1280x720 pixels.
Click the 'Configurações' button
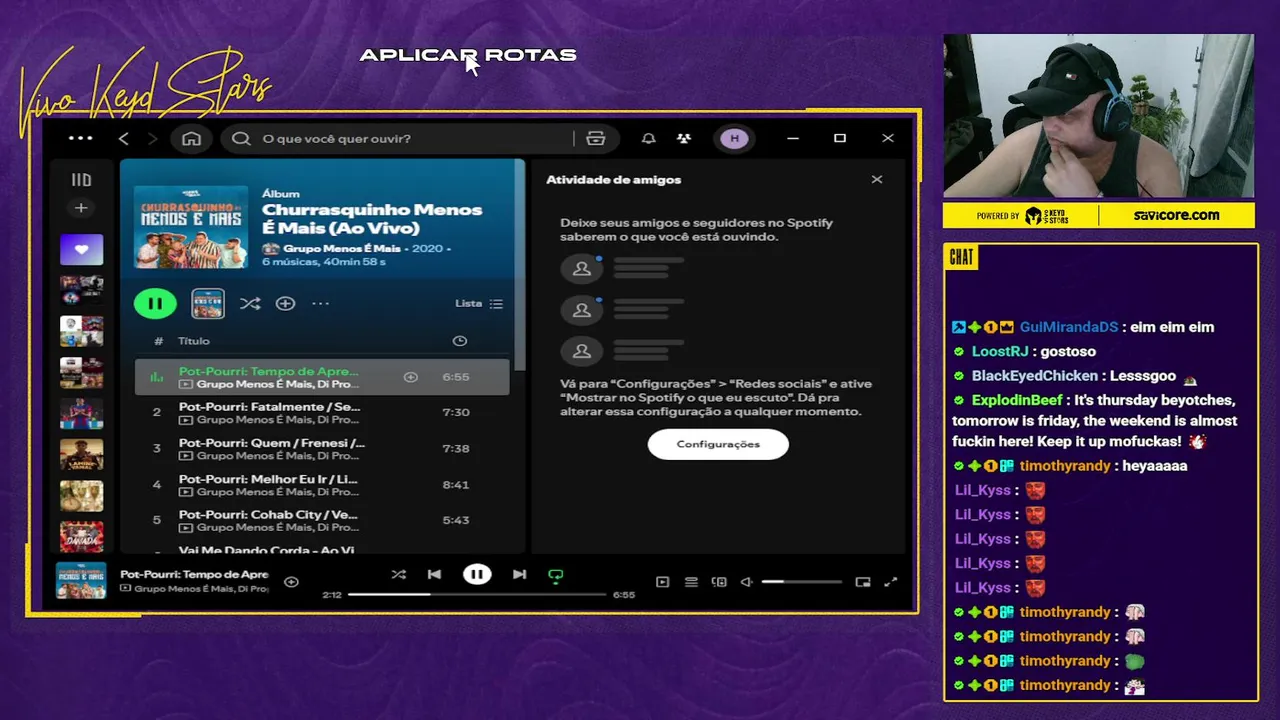[718, 444]
